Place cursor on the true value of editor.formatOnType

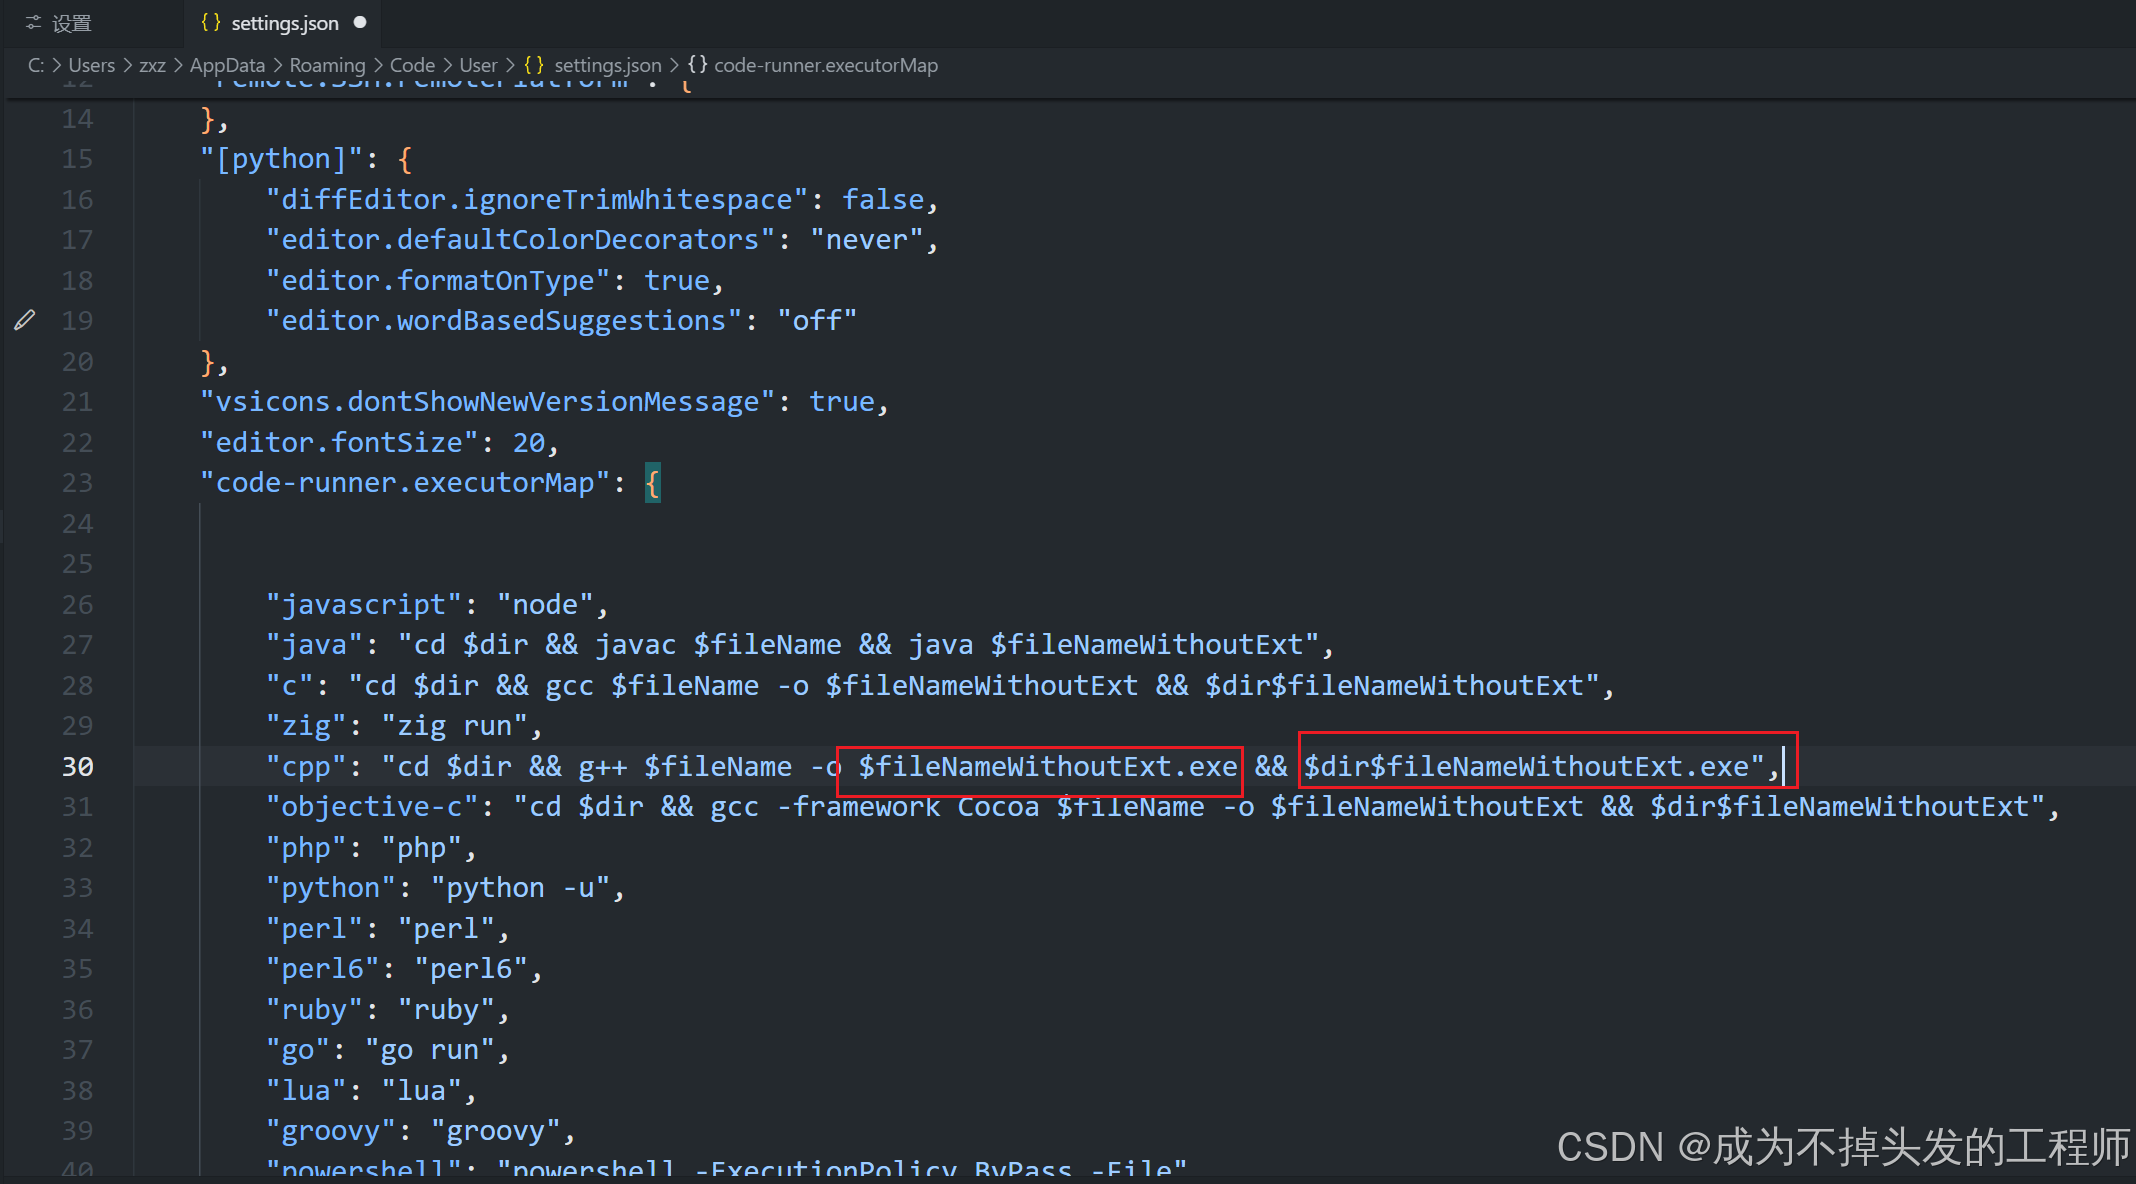point(677,280)
